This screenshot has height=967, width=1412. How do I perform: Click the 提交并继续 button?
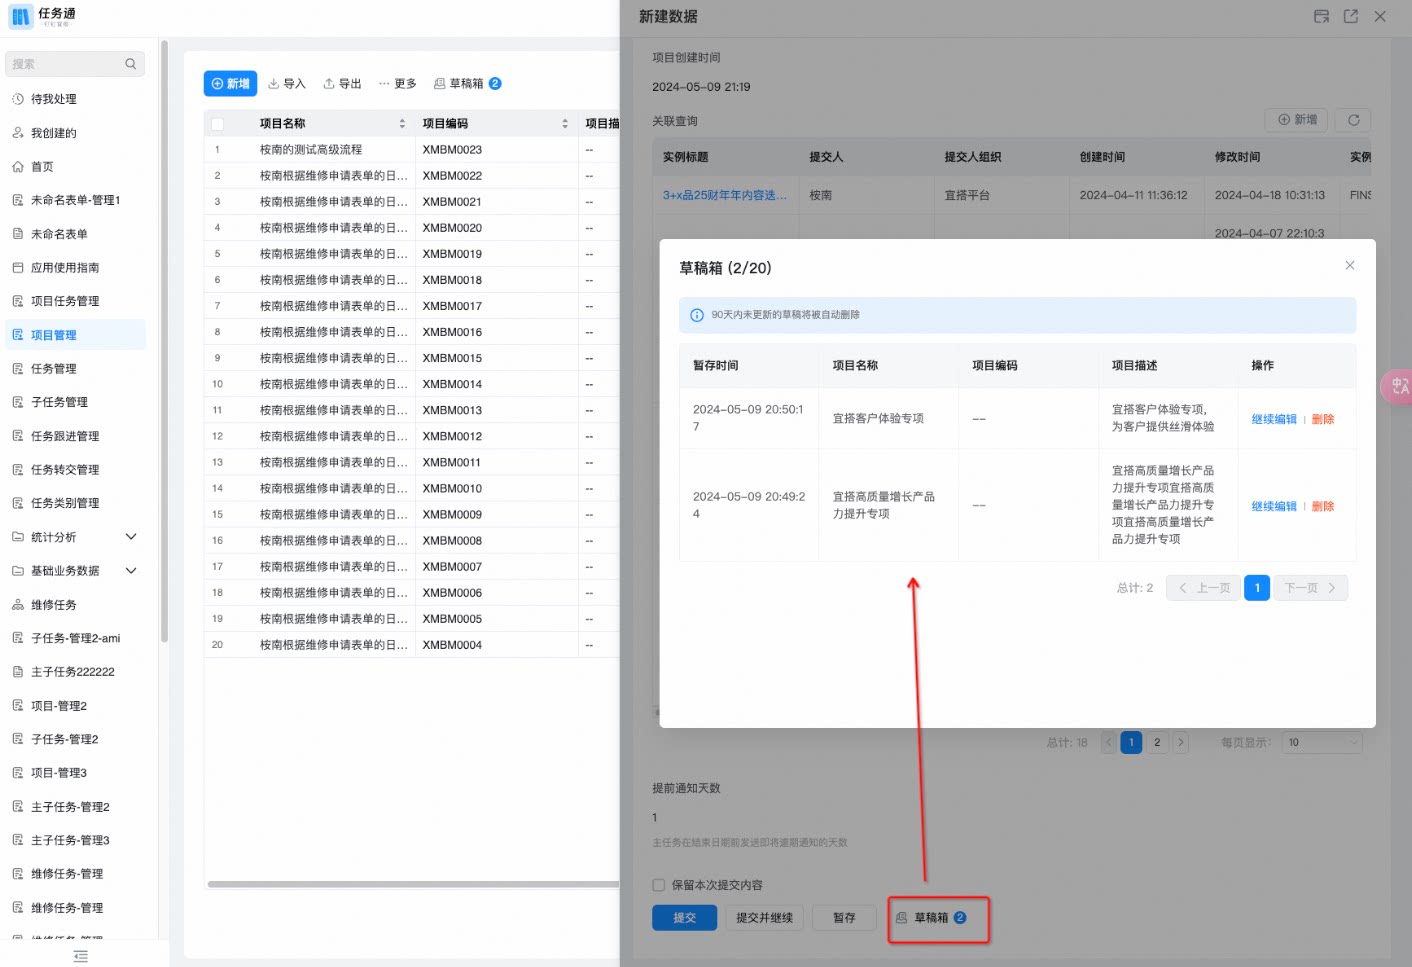pyautogui.click(x=765, y=918)
